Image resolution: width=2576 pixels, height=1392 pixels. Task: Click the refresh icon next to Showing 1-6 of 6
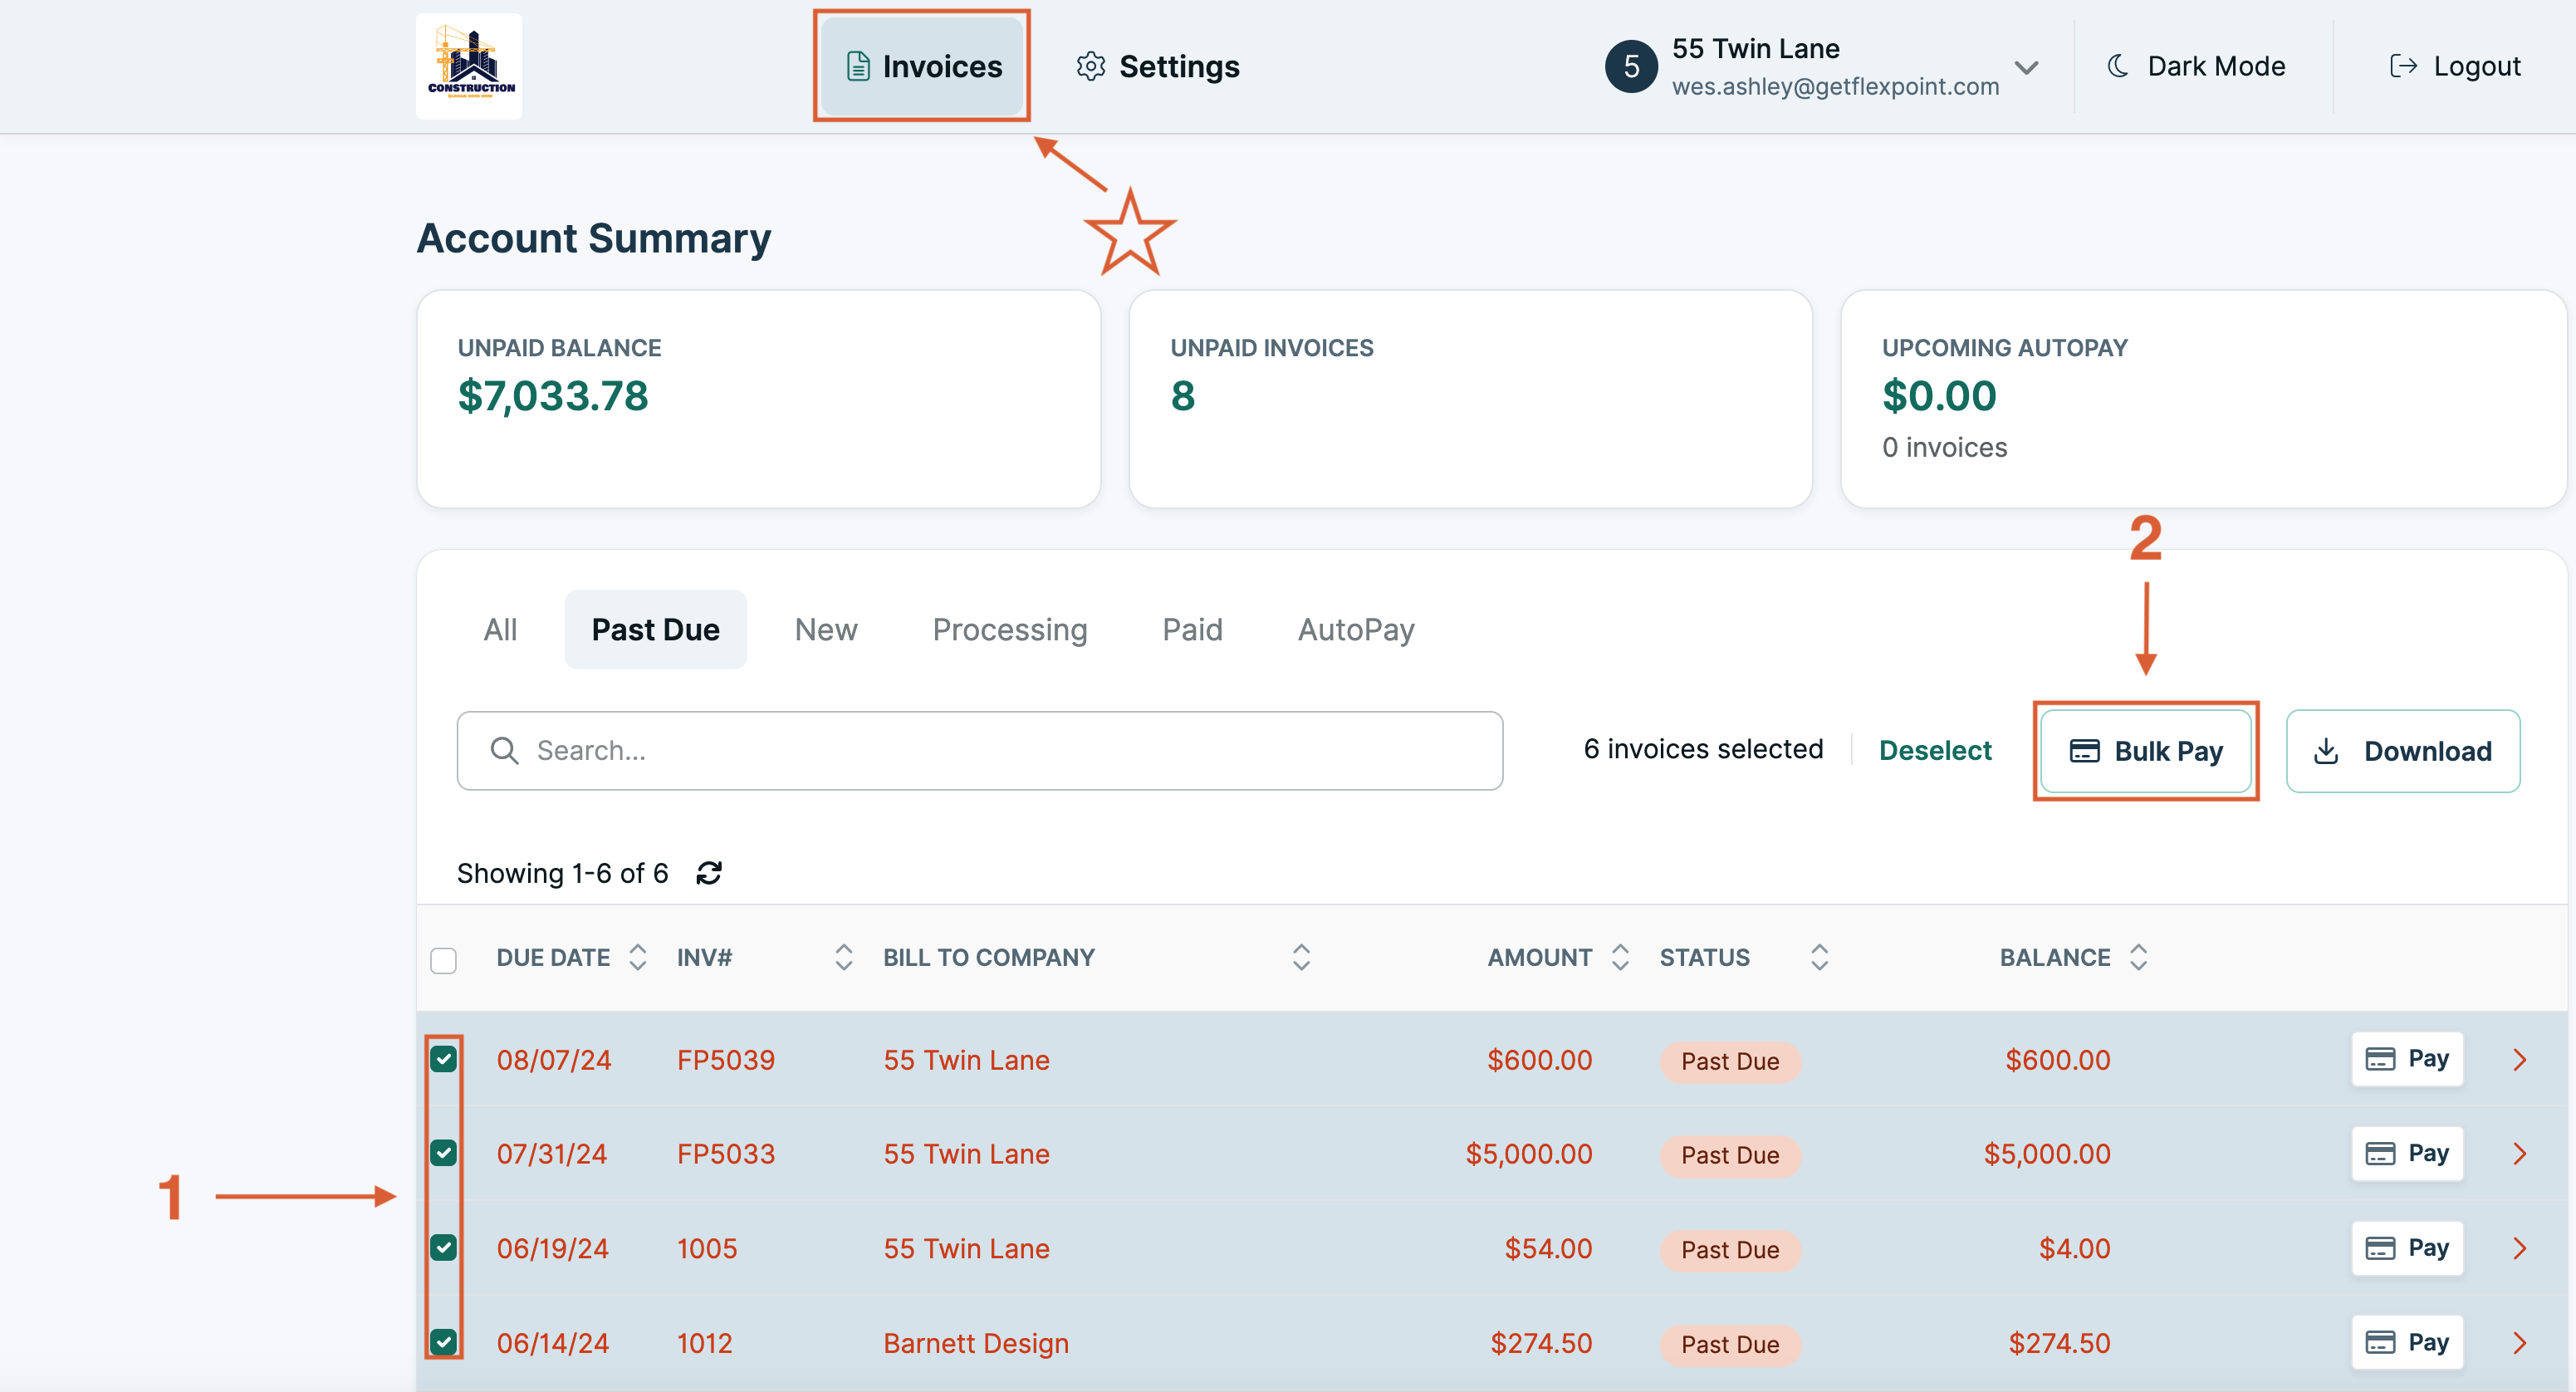coord(709,873)
